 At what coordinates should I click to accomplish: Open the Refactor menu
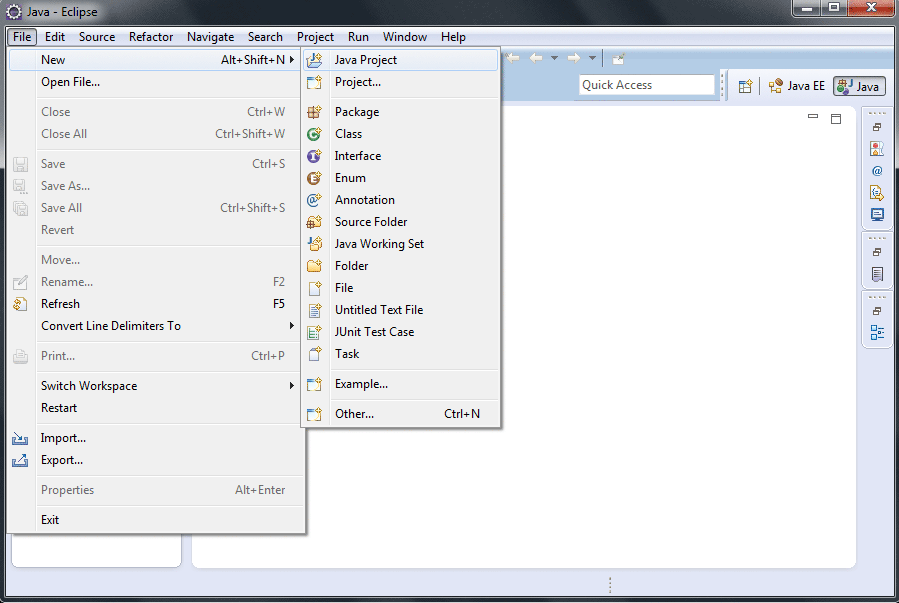pos(150,36)
